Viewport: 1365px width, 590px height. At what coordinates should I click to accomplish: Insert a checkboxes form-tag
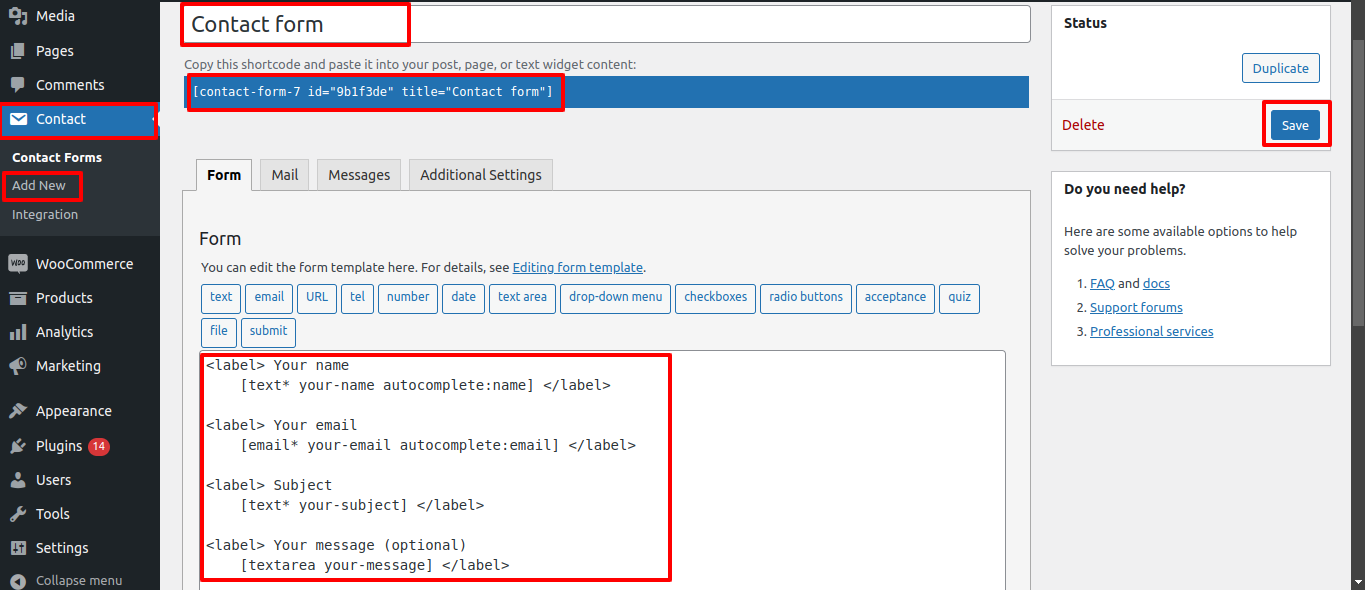coord(716,297)
